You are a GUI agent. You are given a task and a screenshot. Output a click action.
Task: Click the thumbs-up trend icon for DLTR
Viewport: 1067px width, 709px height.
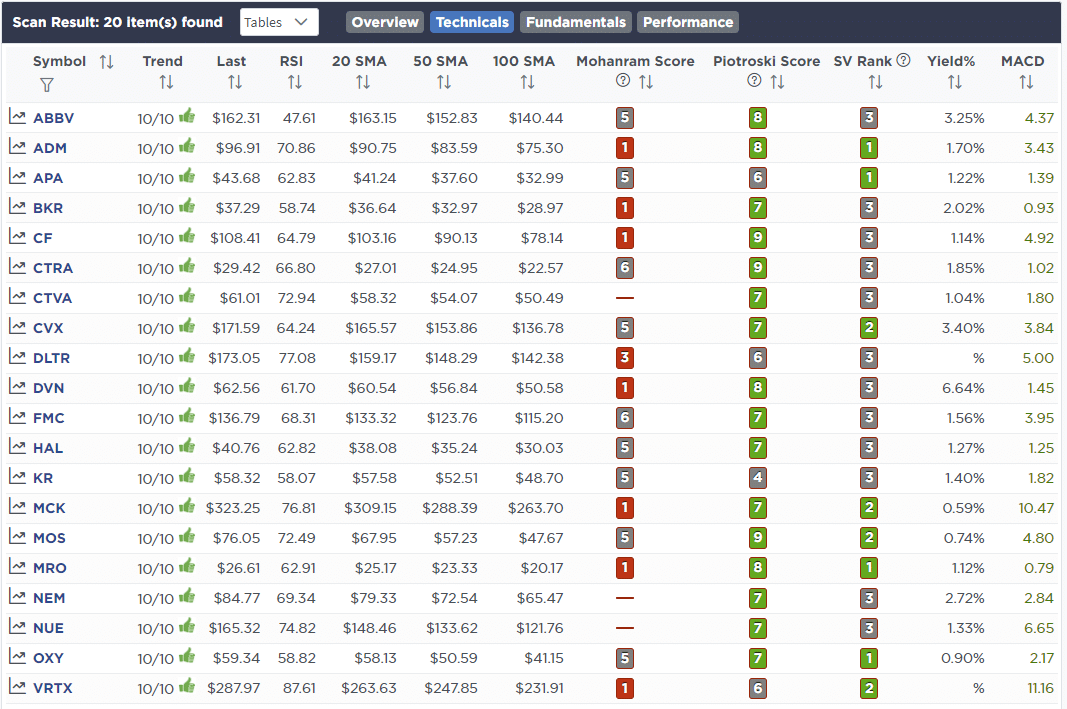(187, 357)
